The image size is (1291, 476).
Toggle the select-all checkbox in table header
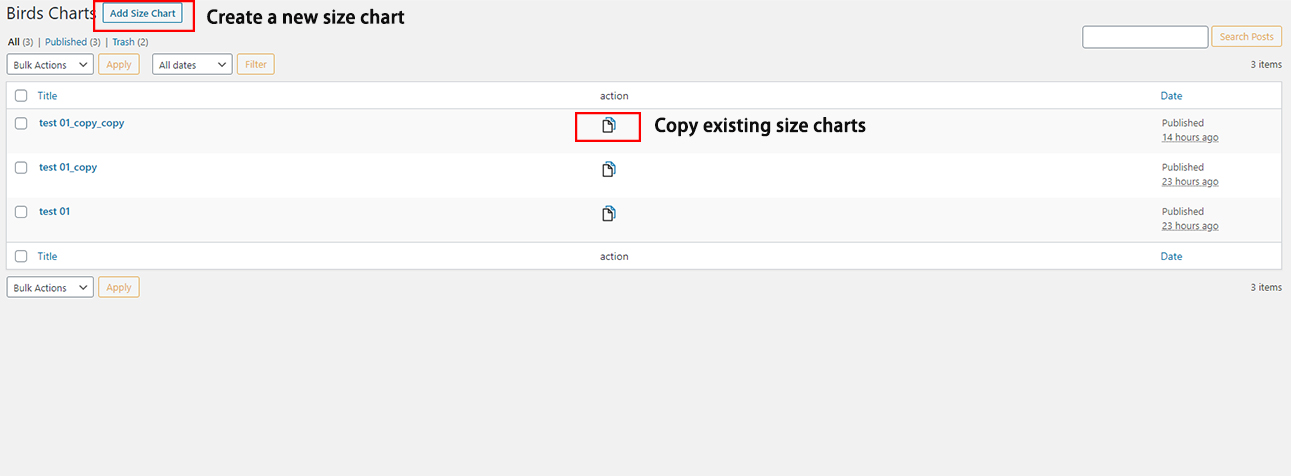tap(21, 96)
